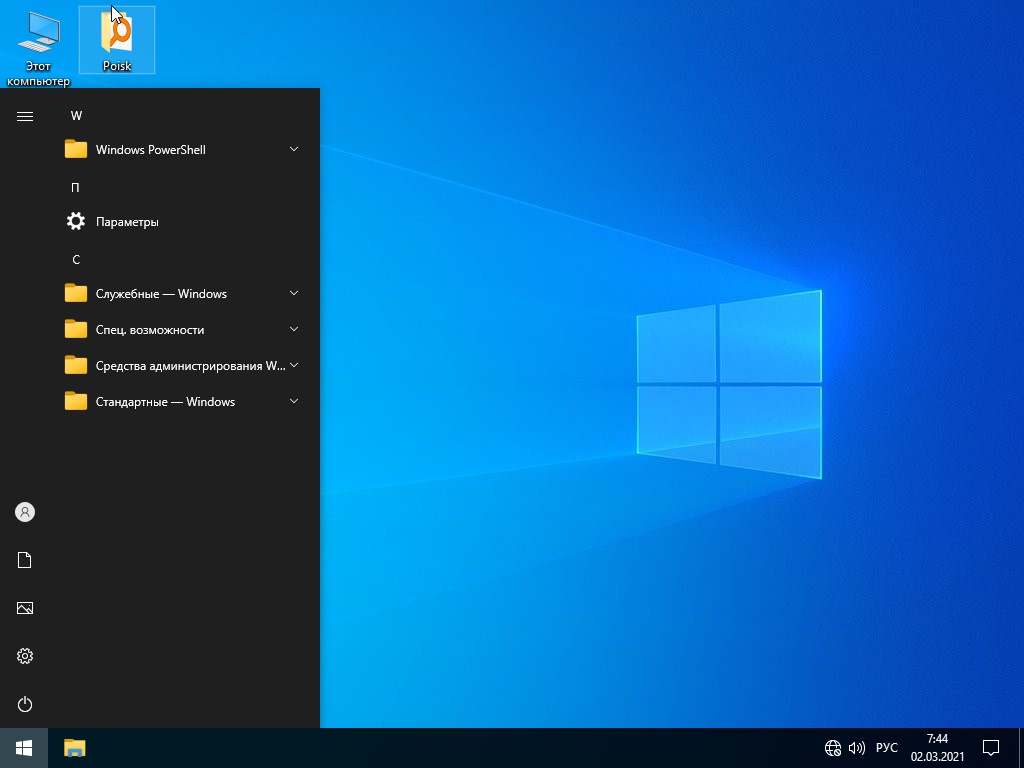
Task: Open the user account icon
Action: [x=25, y=512]
